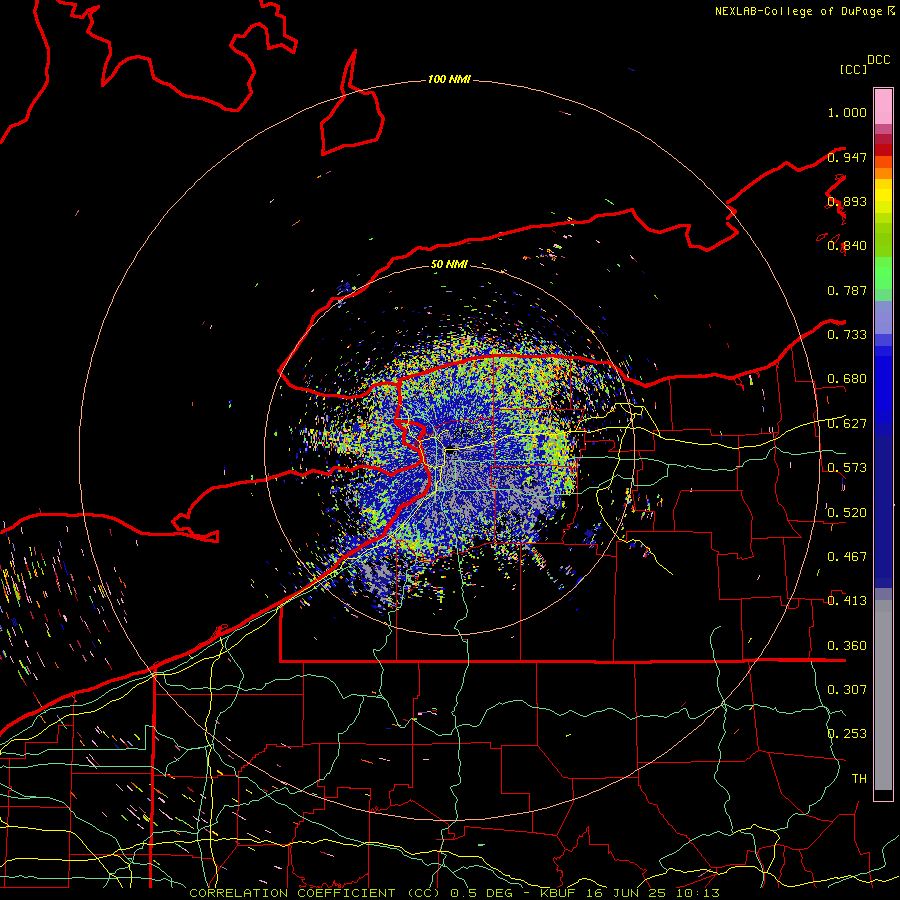Click the bright green segment of the color bar
900x900 pixels.
tap(883, 273)
